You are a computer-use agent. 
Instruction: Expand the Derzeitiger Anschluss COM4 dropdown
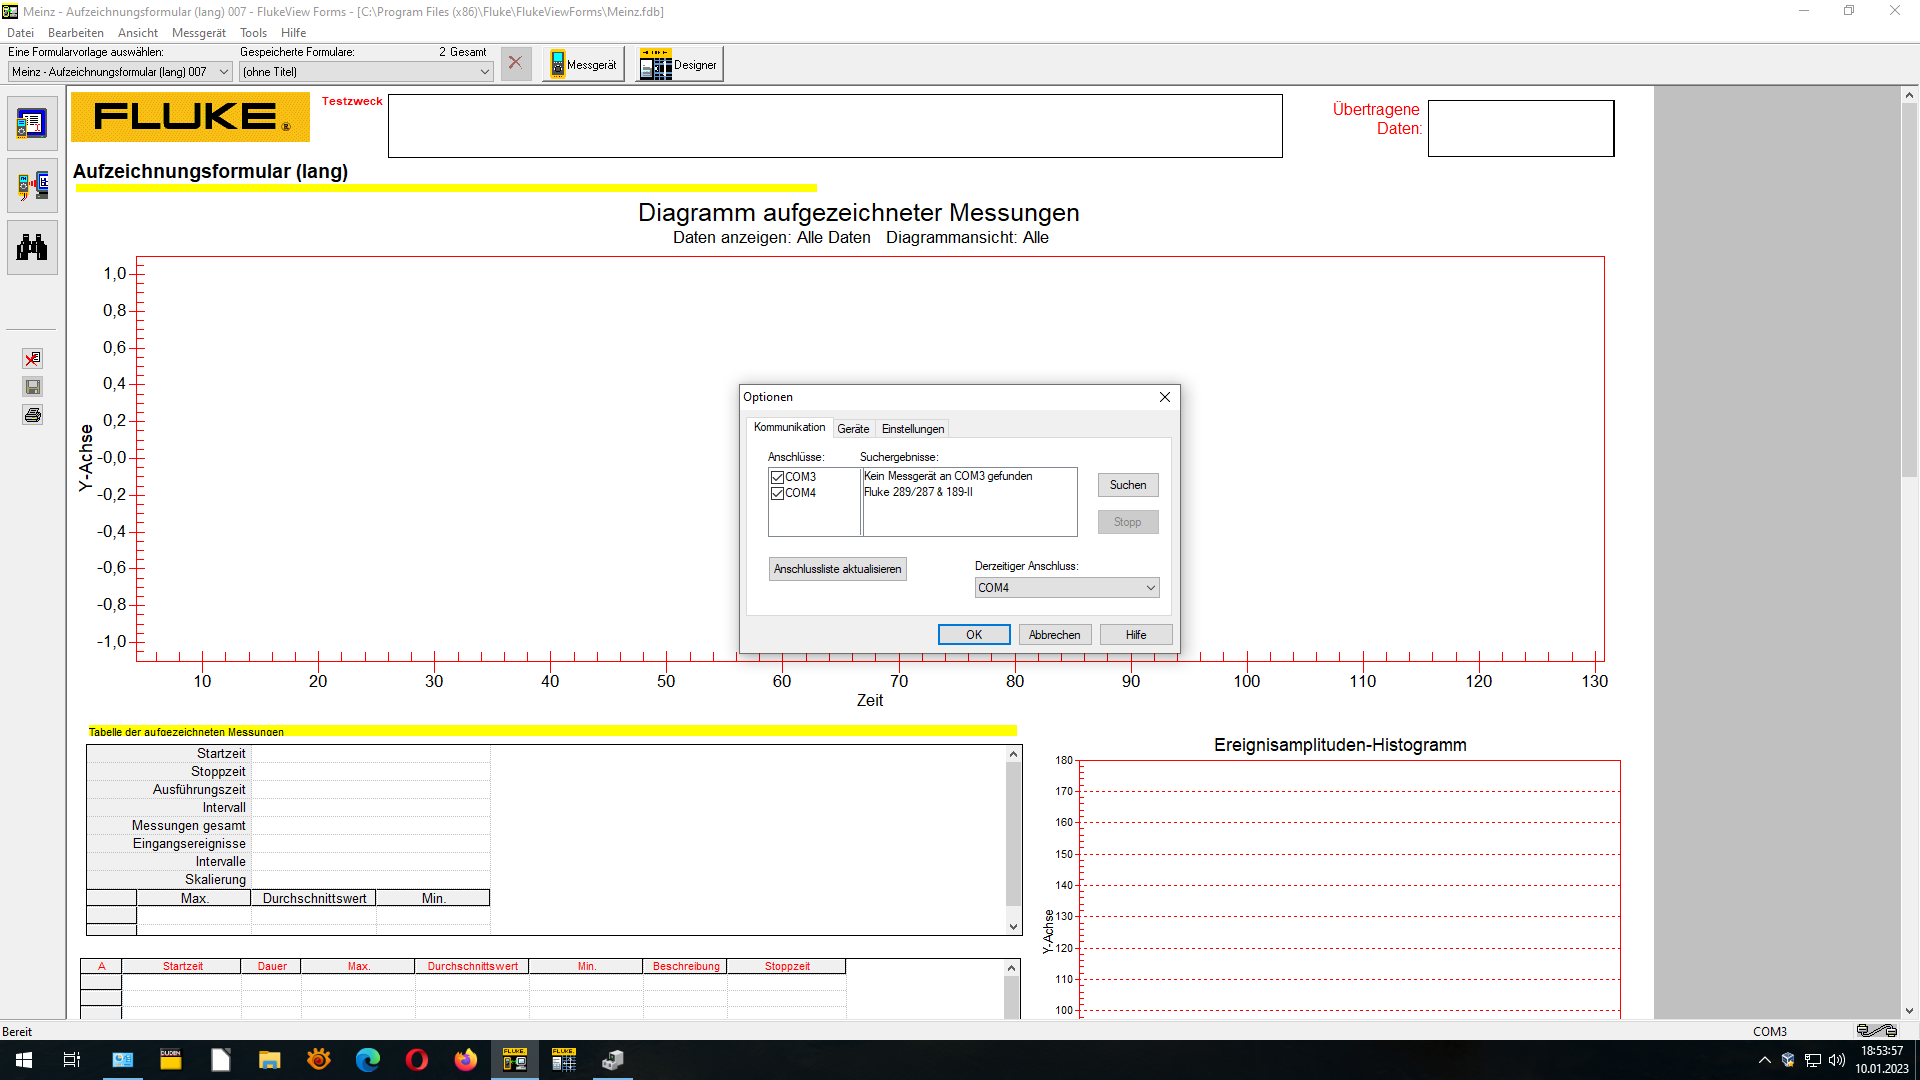point(1151,588)
